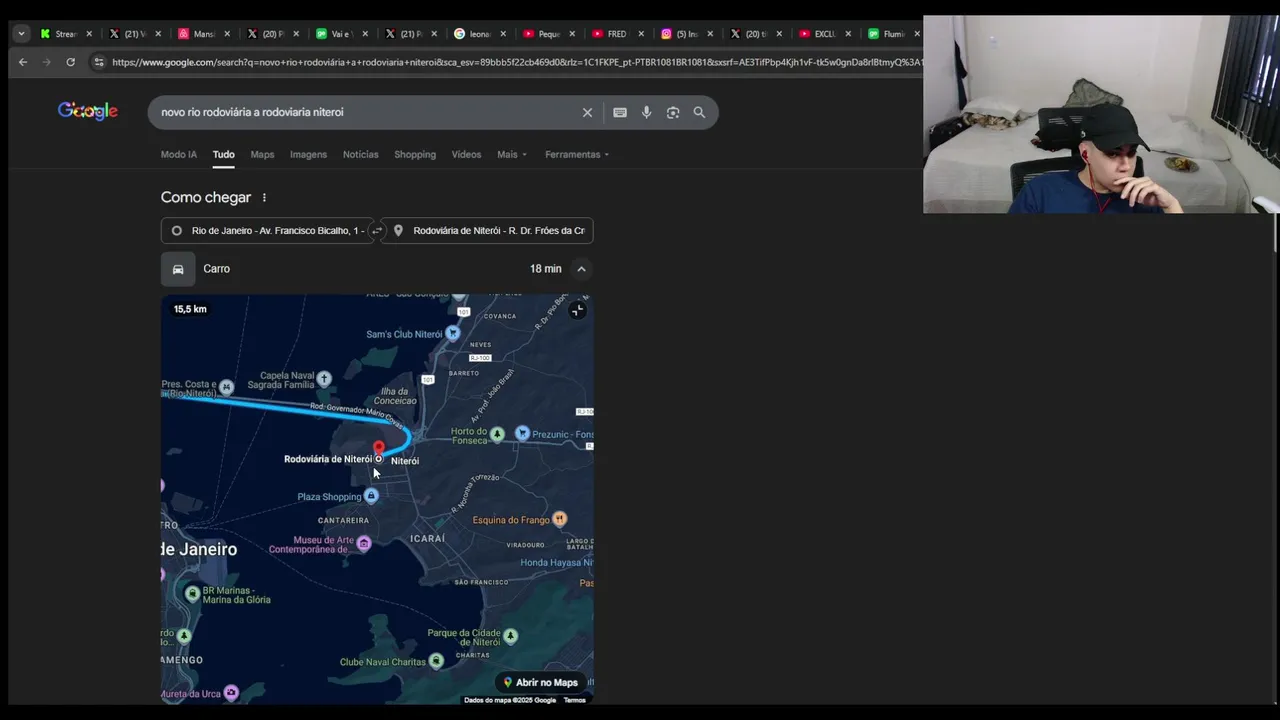Screen dimensions: 1280x720
Task: Click Mureta da Urca map marker
Action: pos(231,693)
